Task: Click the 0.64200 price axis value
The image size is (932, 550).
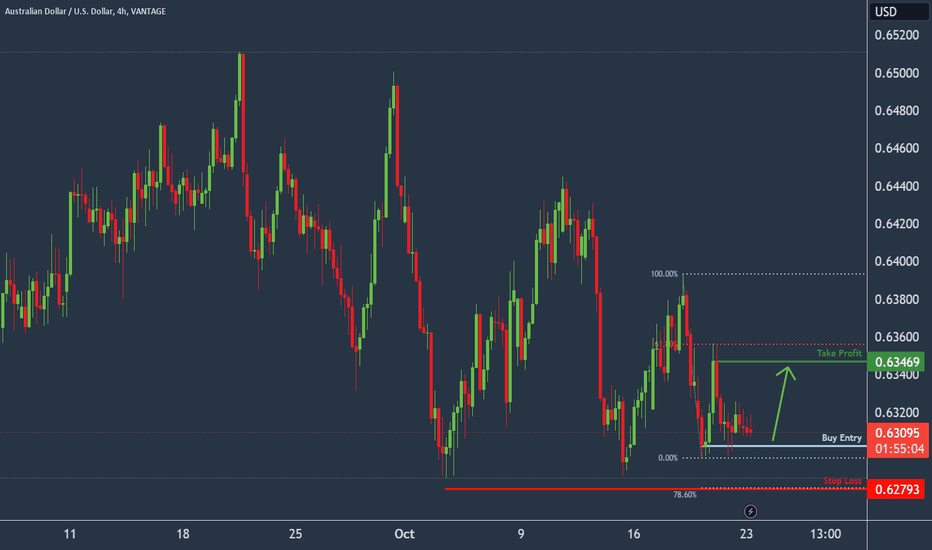Action: click(x=896, y=224)
